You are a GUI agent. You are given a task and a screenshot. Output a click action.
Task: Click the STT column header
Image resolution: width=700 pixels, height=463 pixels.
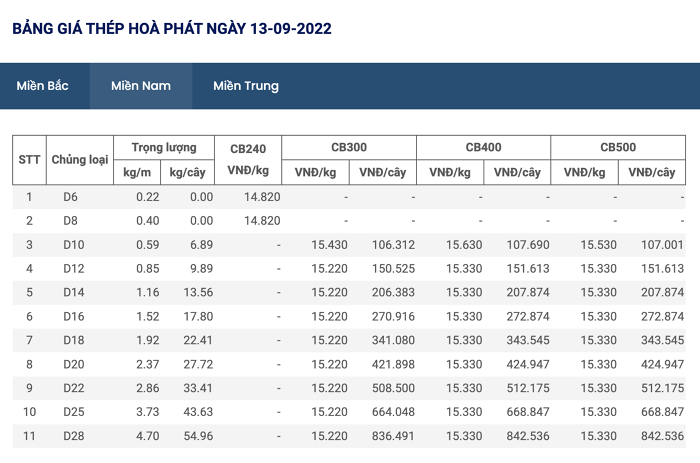29,160
